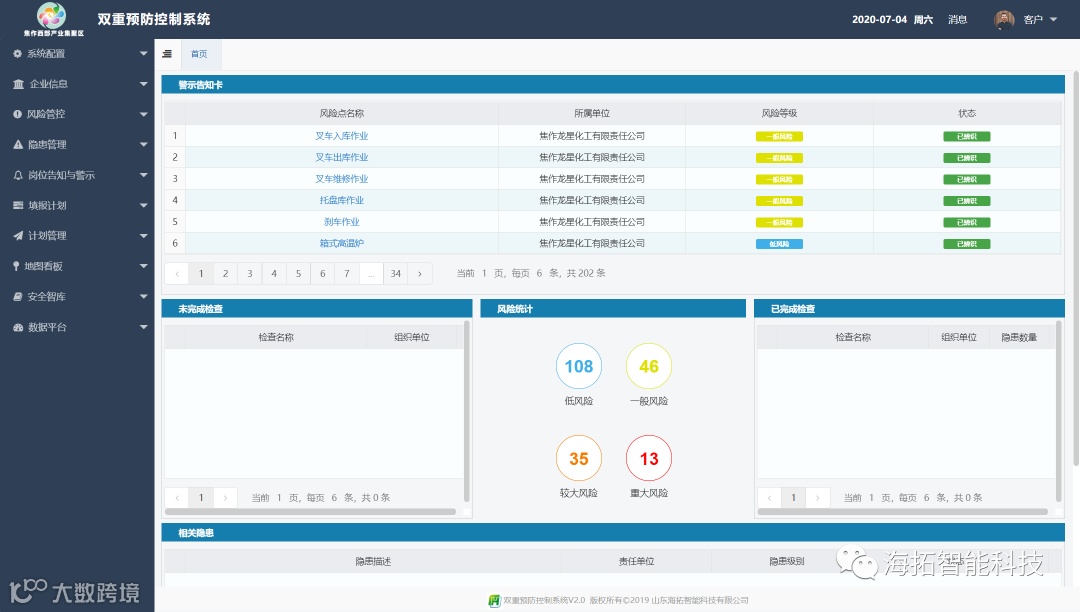Viewport: 1080px width, 612px height.
Task: Click the 108 低风险 circle
Action: 579,366
